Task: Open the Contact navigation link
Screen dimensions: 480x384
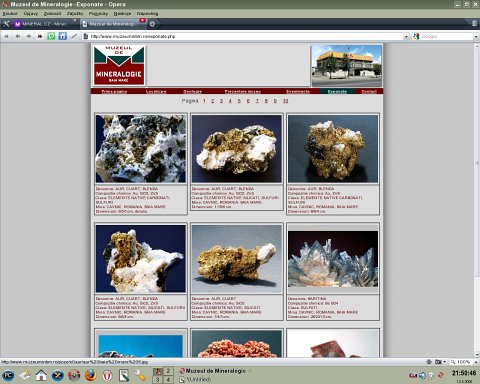Action: point(369,91)
